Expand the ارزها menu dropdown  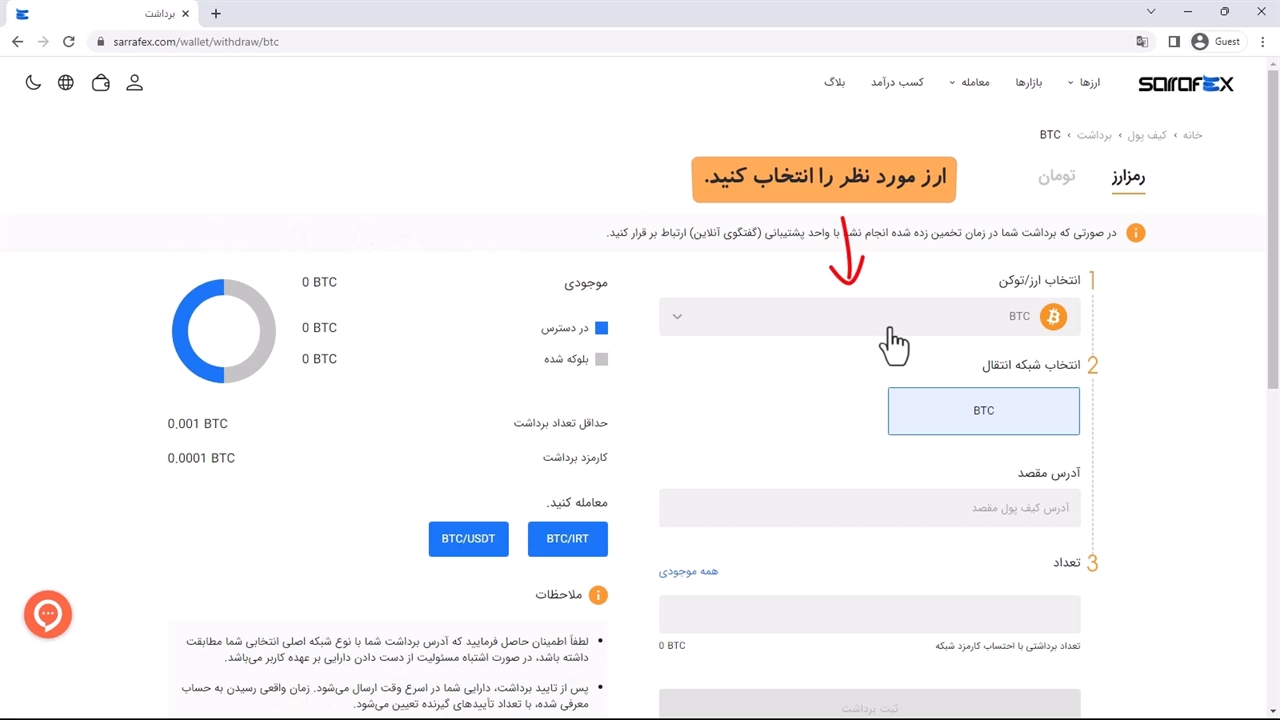click(x=1084, y=83)
